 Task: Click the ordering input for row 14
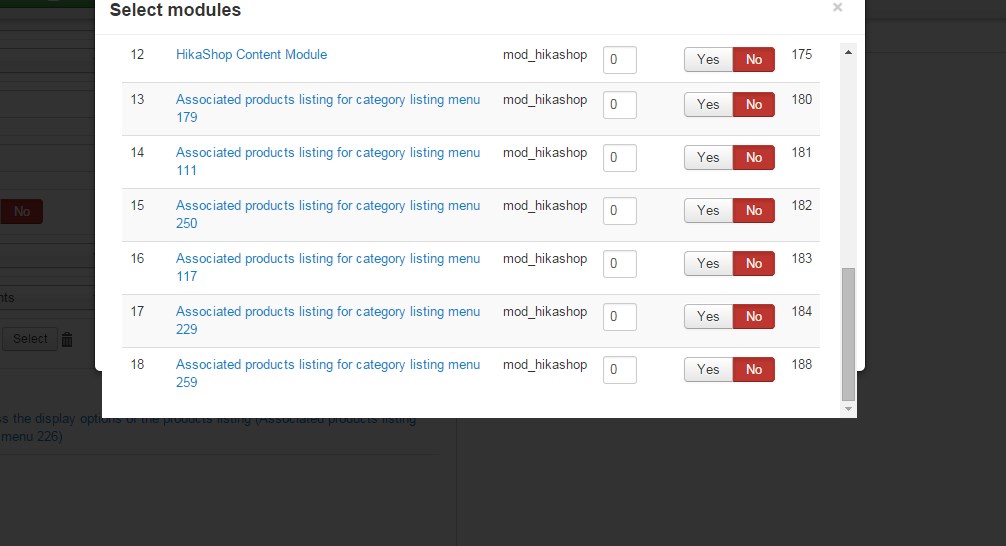tap(620, 158)
